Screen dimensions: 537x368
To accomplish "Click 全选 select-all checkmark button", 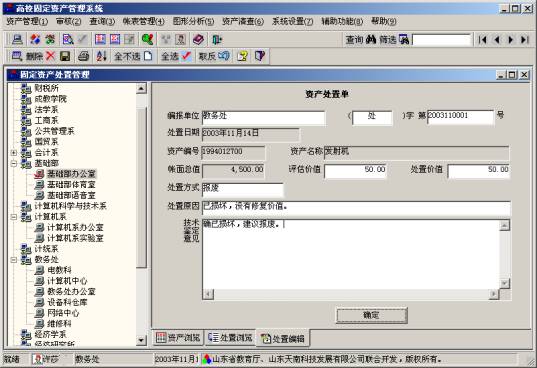I will (x=176, y=56).
